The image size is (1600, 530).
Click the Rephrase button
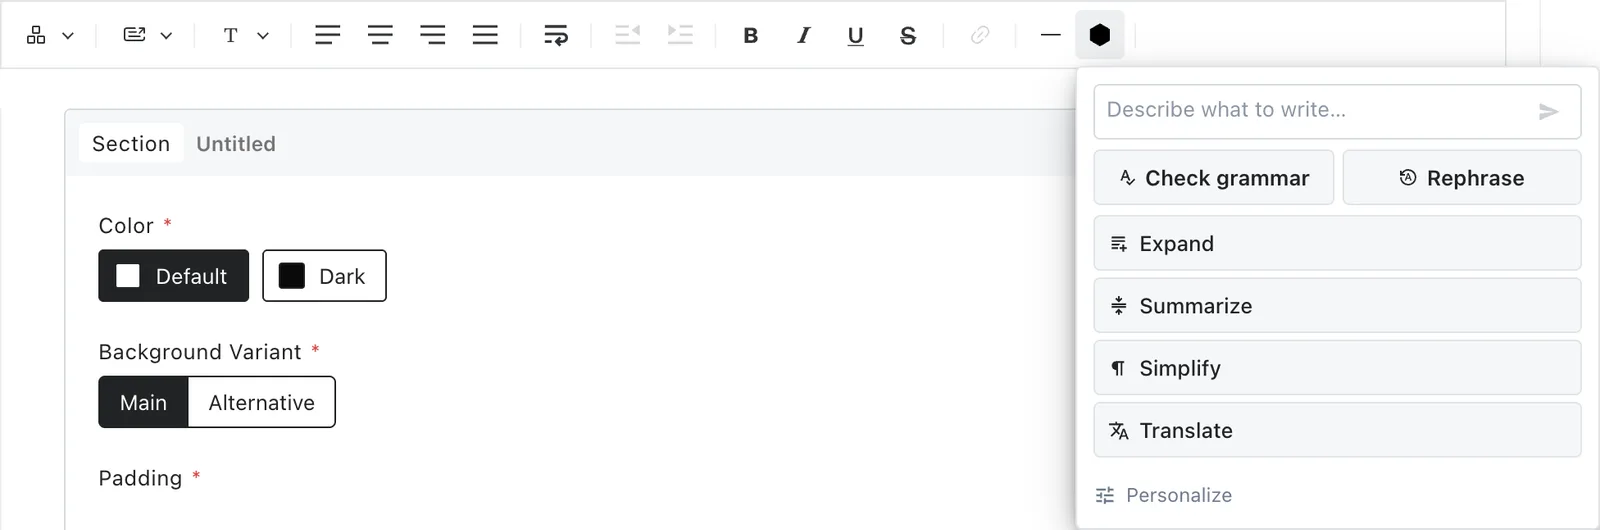[1462, 178]
